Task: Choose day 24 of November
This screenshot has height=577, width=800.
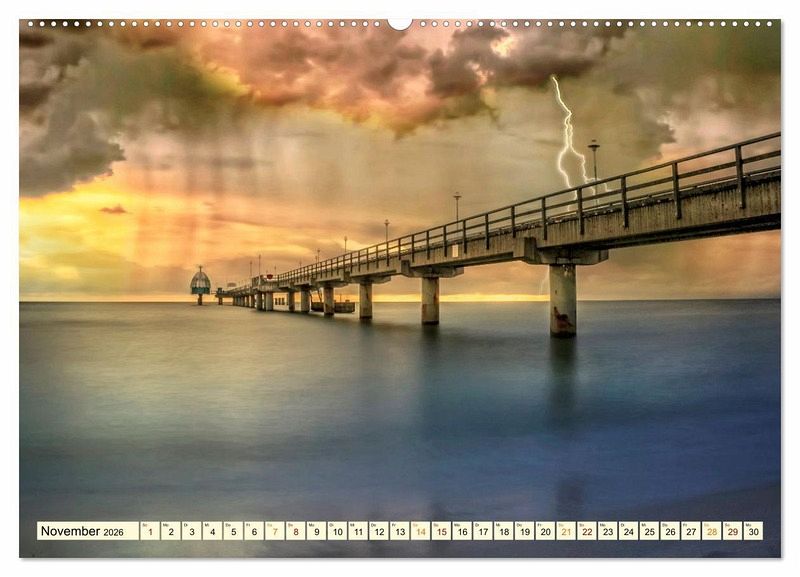Action: point(629,531)
